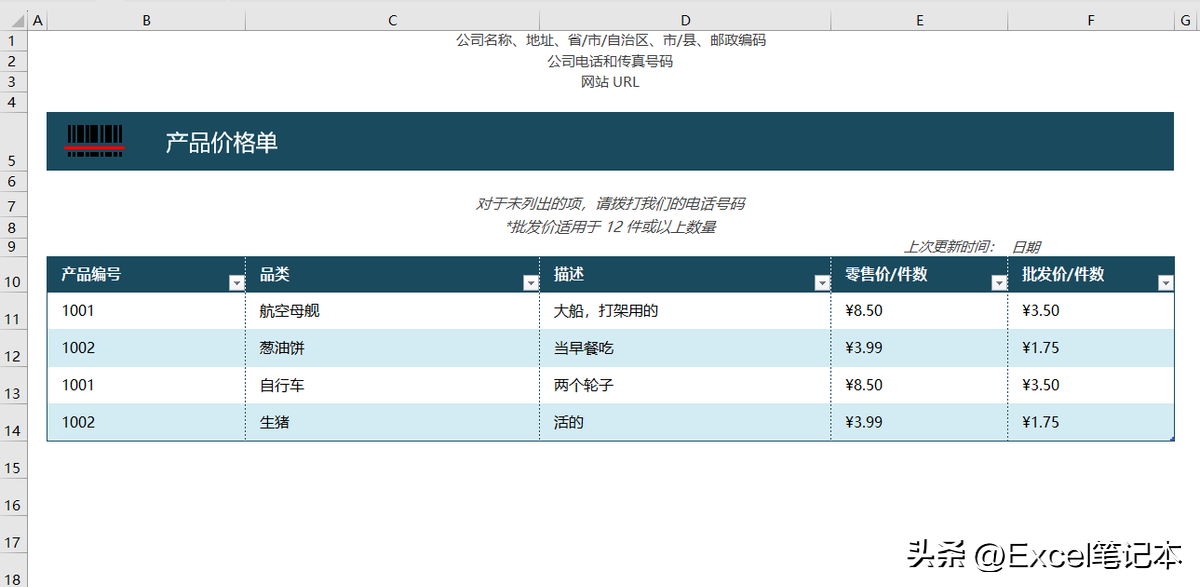Click the table resize handle at bottom-right corner

[1171, 437]
